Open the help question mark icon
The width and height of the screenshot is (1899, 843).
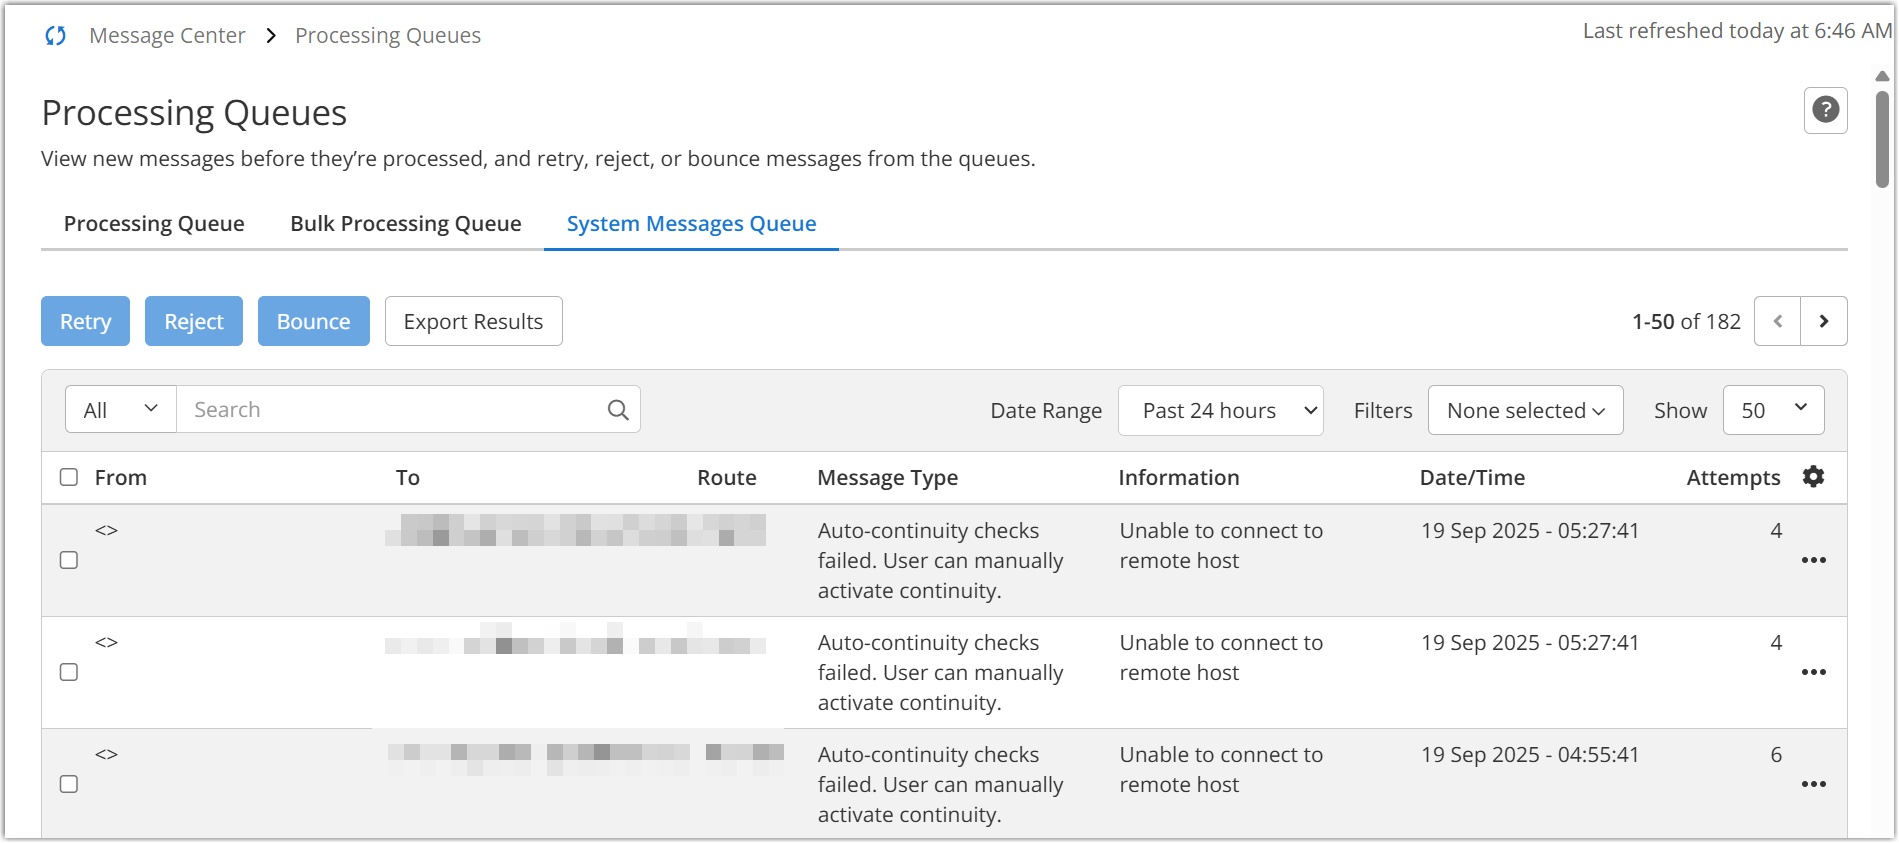point(1825,110)
